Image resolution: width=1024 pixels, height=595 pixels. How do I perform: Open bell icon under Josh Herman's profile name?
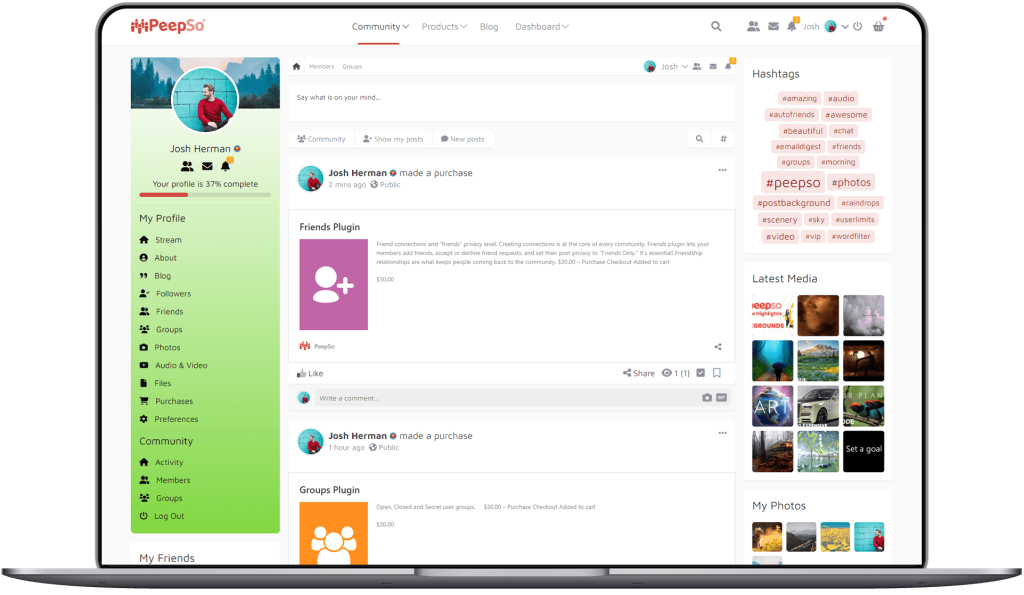click(225, 167)
